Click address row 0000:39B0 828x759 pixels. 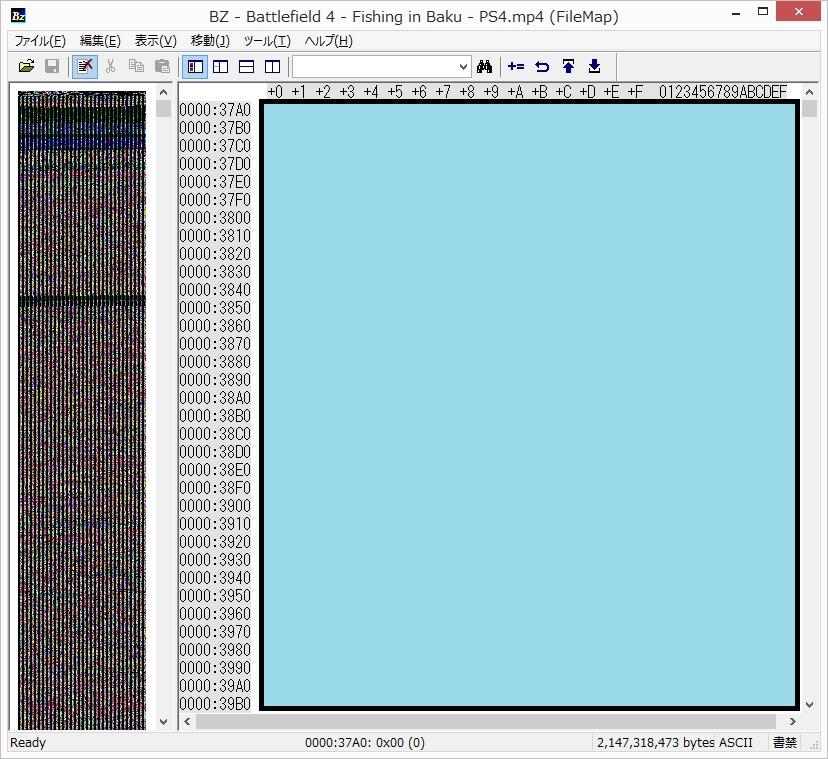(215, 704)
